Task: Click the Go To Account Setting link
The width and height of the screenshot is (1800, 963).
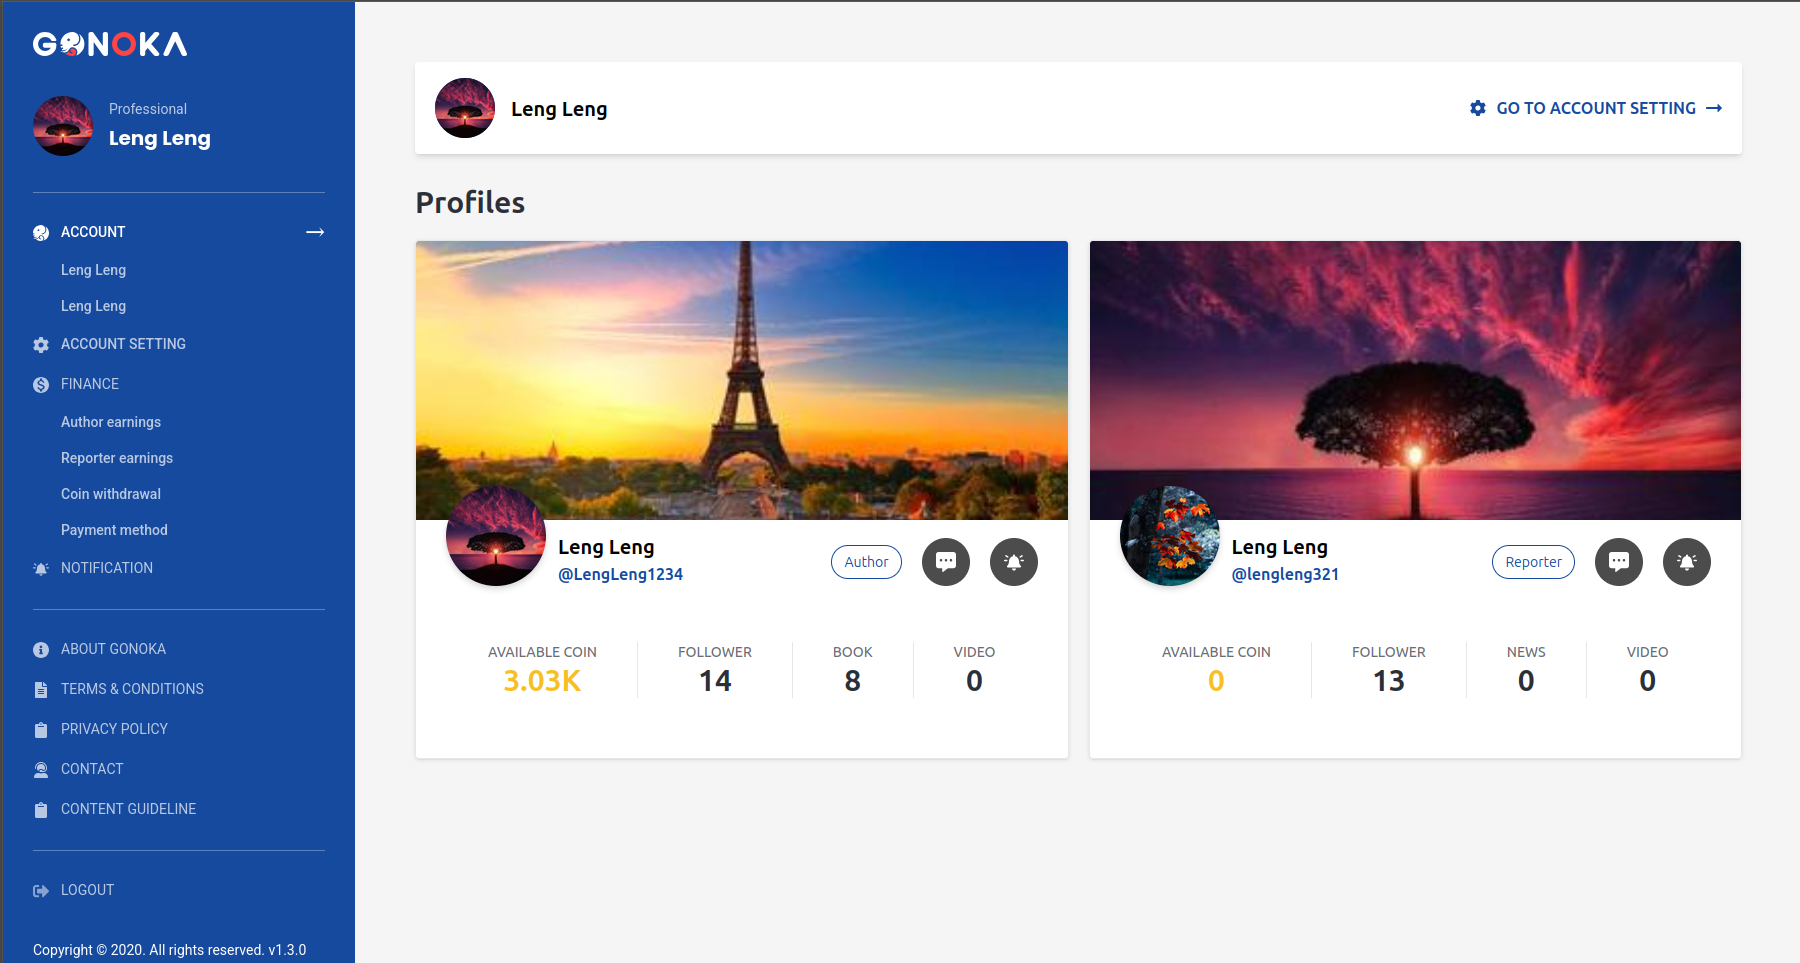Action: [x=1596, y=108]
